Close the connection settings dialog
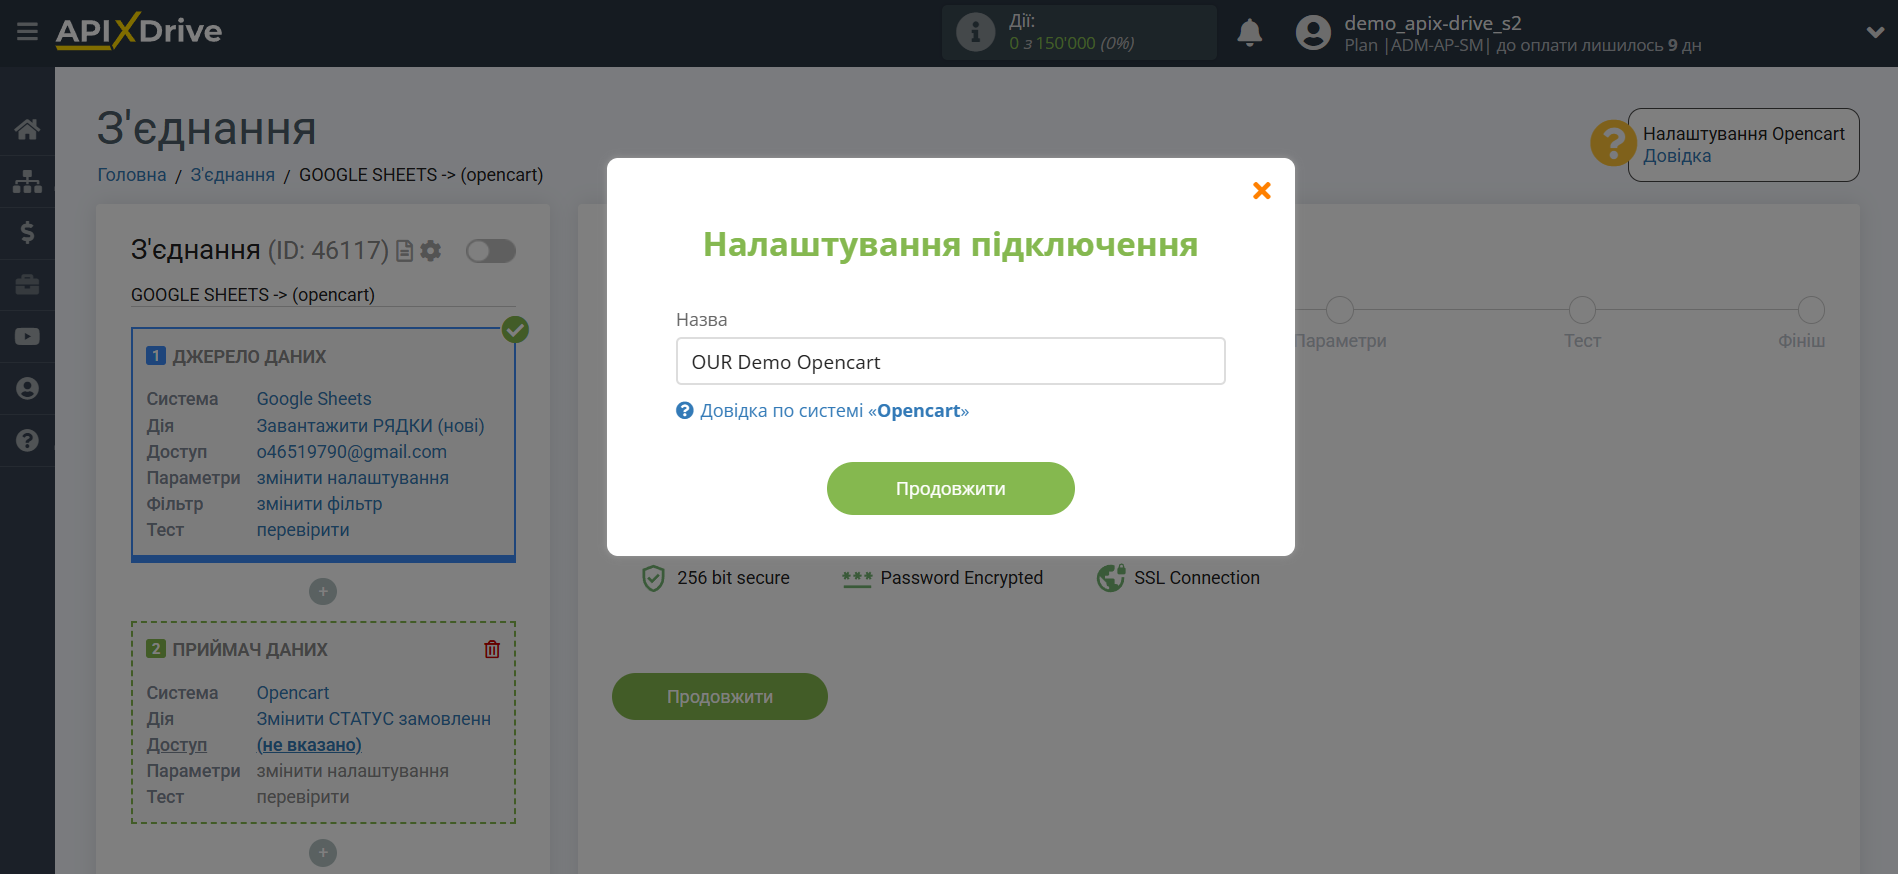The width and height of the screenshot is (1898, 874). click(1261, 191)
